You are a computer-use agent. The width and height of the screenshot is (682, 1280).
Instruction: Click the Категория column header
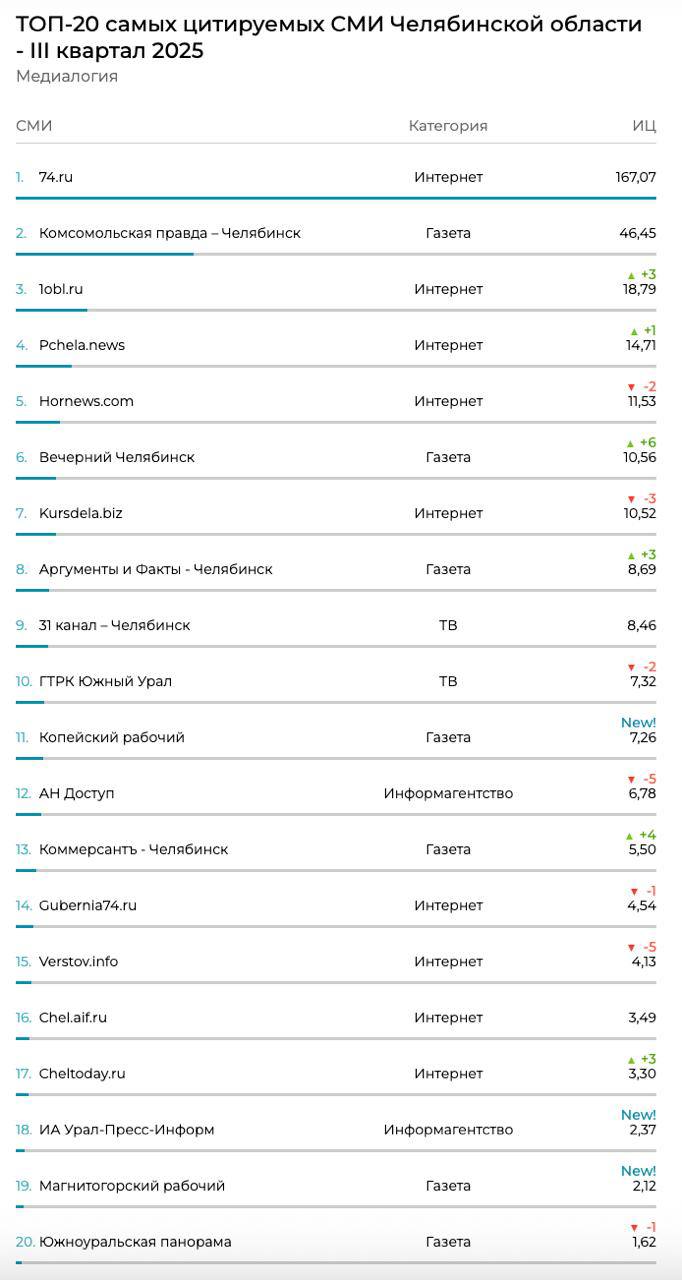point(448,126)
